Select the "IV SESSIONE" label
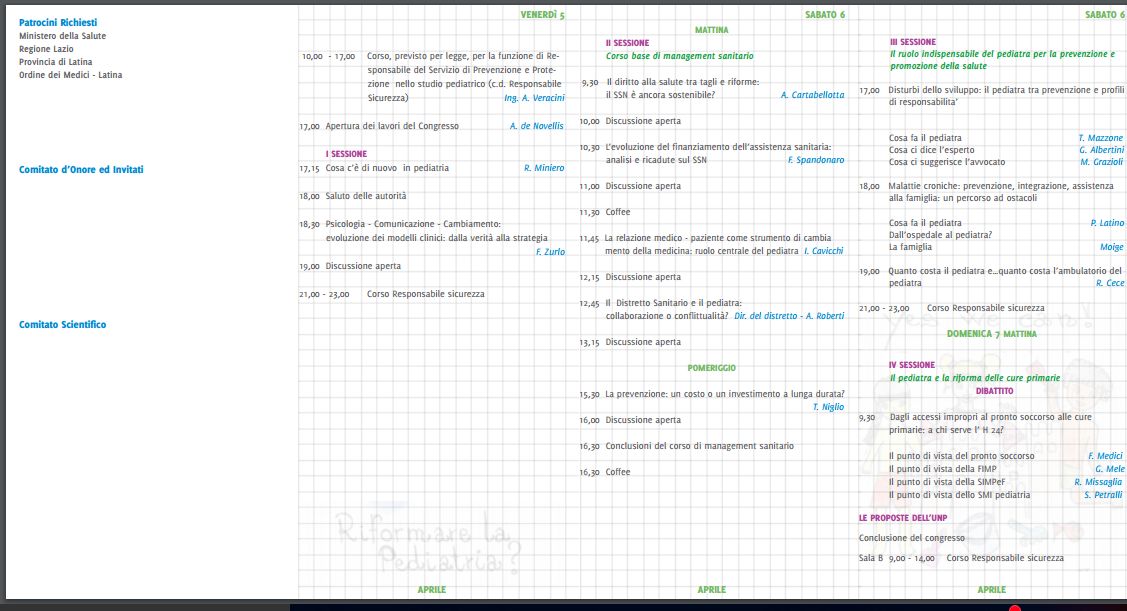The width and height of the screenshot is (1127, 611). coord(911,365)
